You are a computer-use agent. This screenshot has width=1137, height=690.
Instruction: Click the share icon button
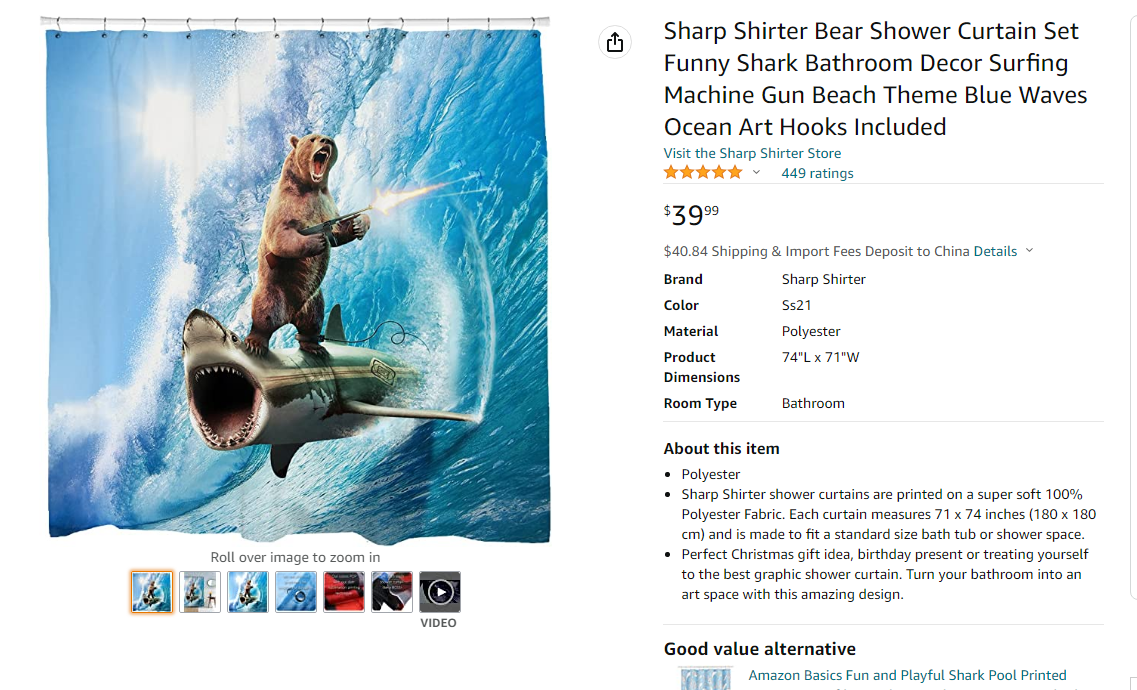[614, 42]
